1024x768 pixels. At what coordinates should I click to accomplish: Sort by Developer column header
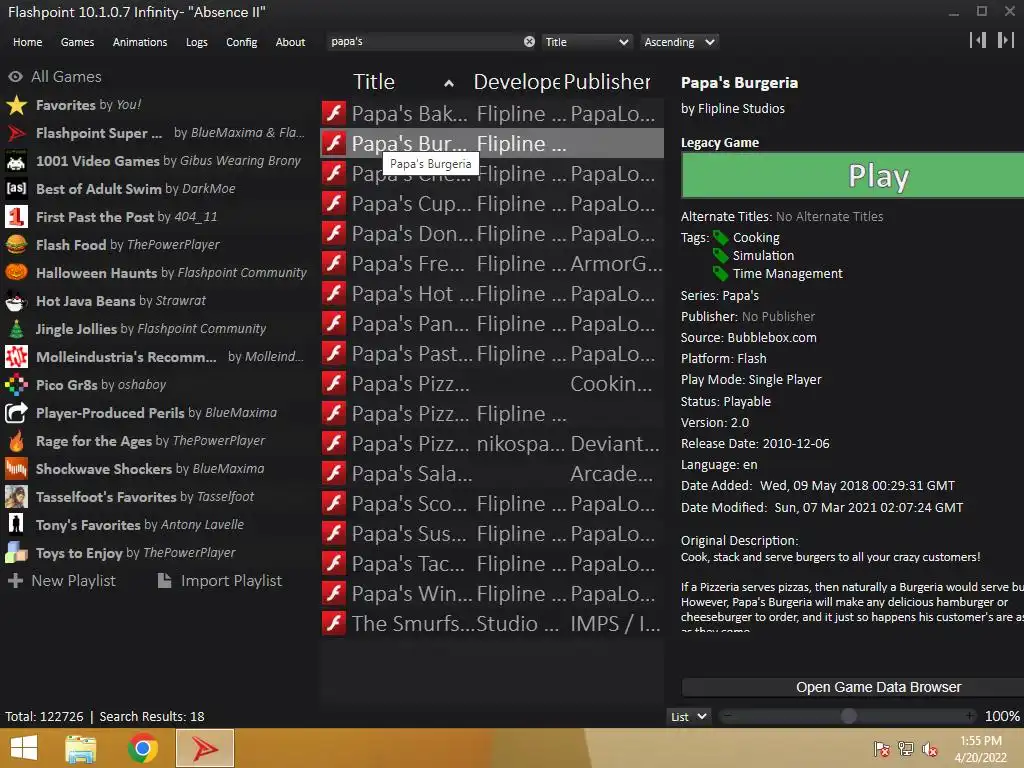517,82
